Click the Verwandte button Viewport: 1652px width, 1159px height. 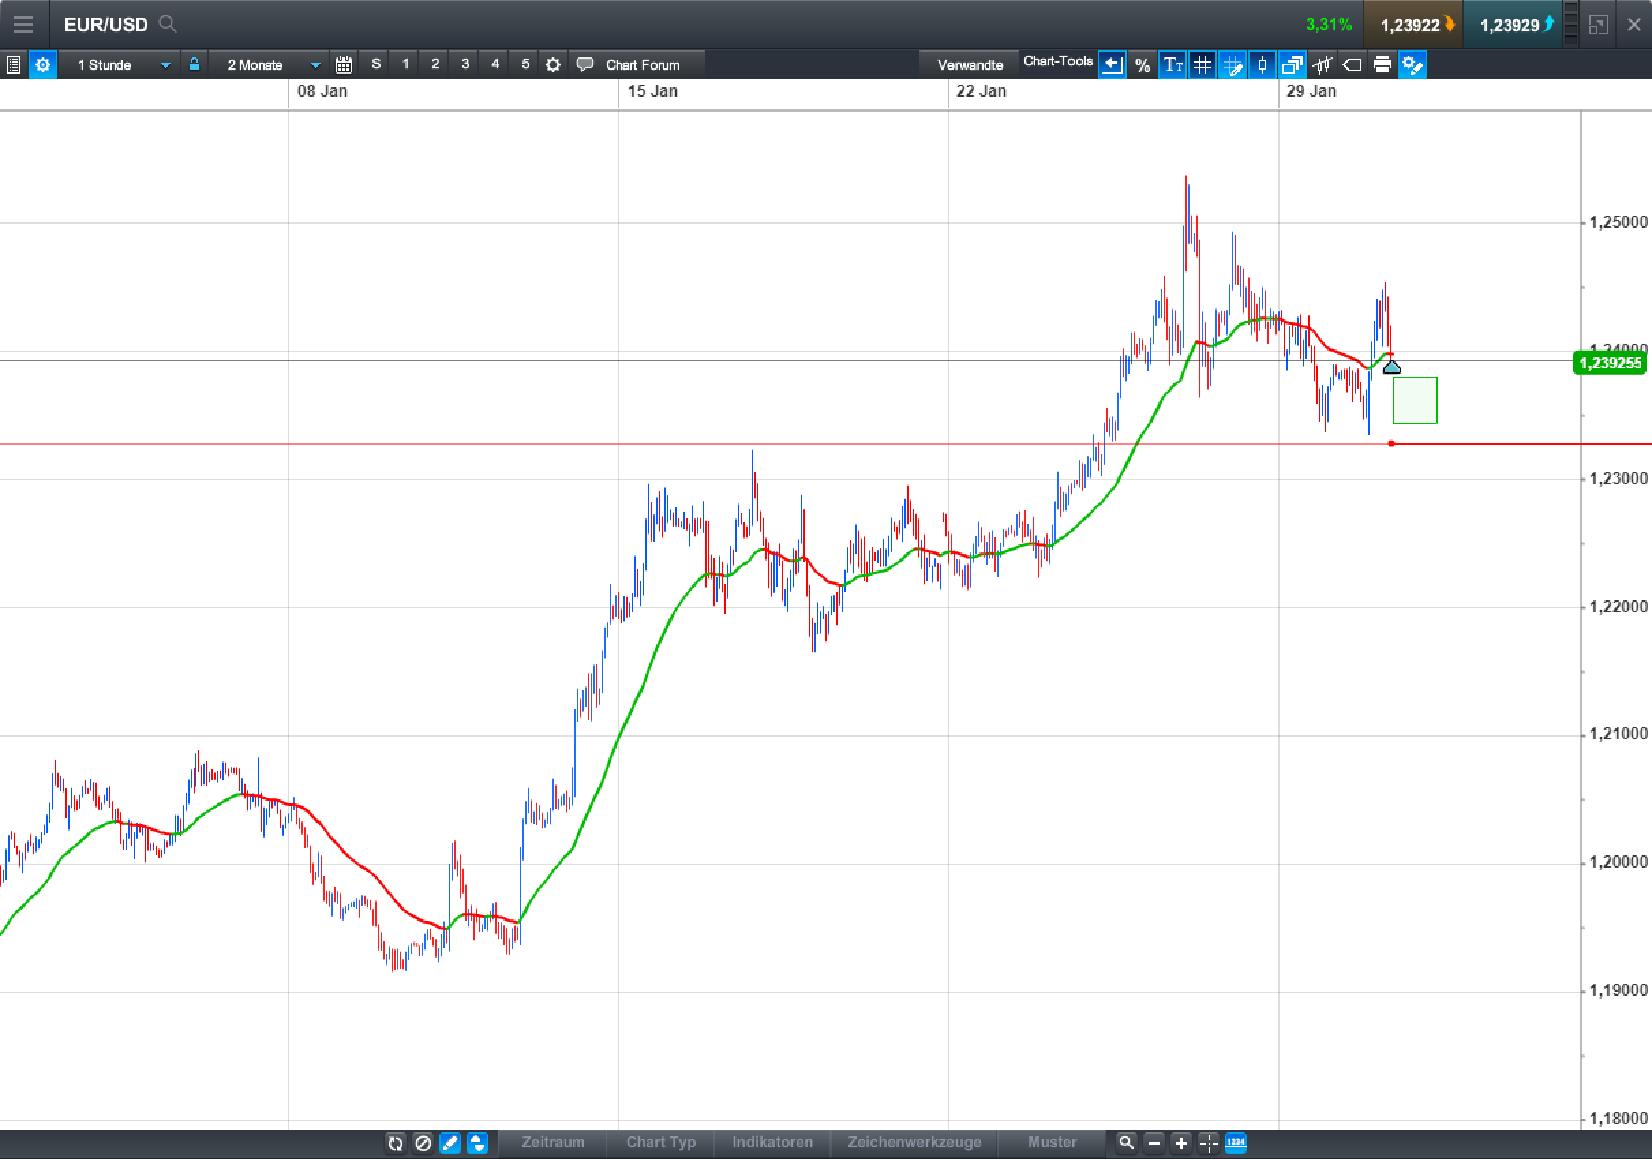click(x=969, y=64)
